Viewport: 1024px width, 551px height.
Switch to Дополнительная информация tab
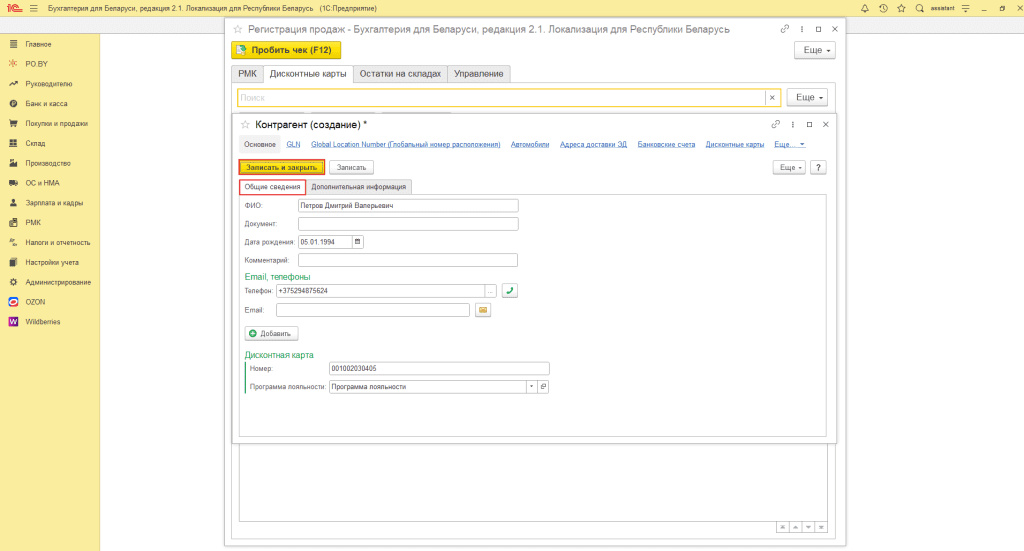click(x=359, y=187)
